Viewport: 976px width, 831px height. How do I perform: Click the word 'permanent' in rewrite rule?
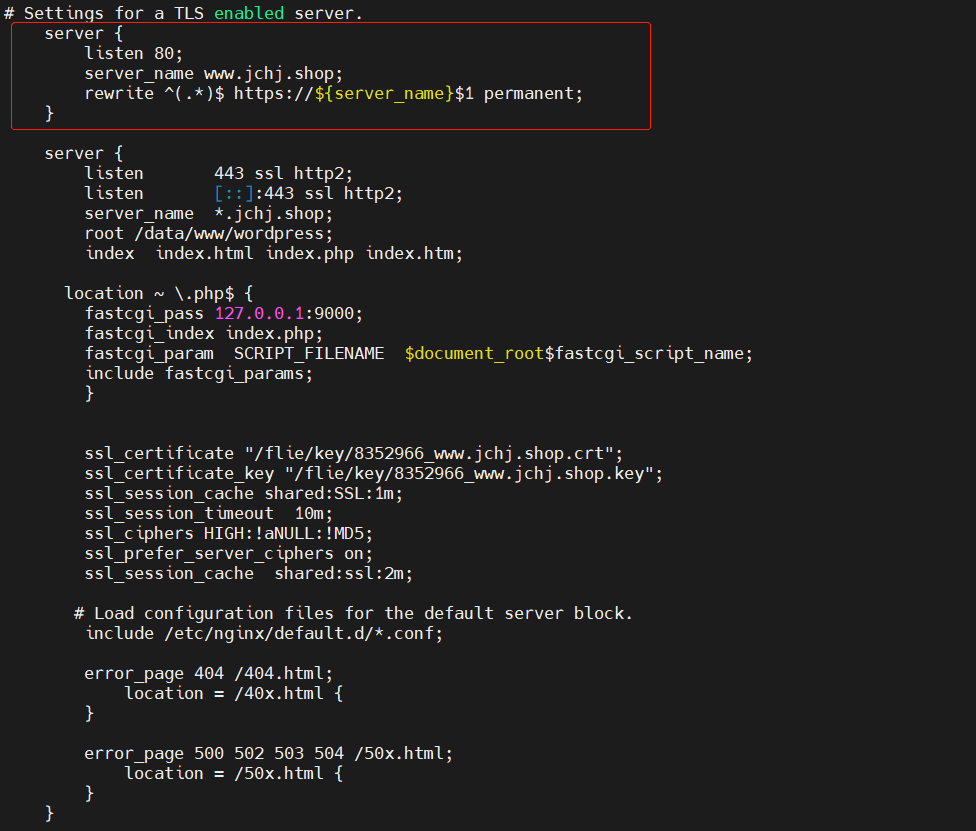[528, 93]
